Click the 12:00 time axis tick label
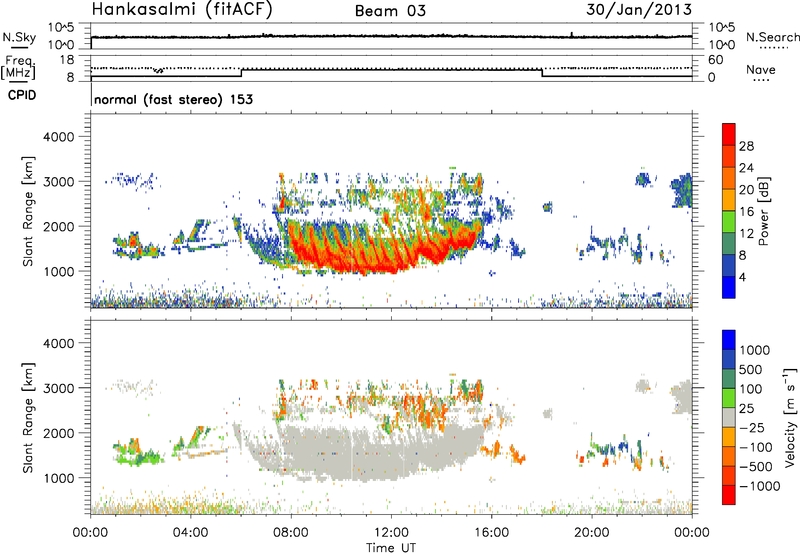 click(391, 533)
